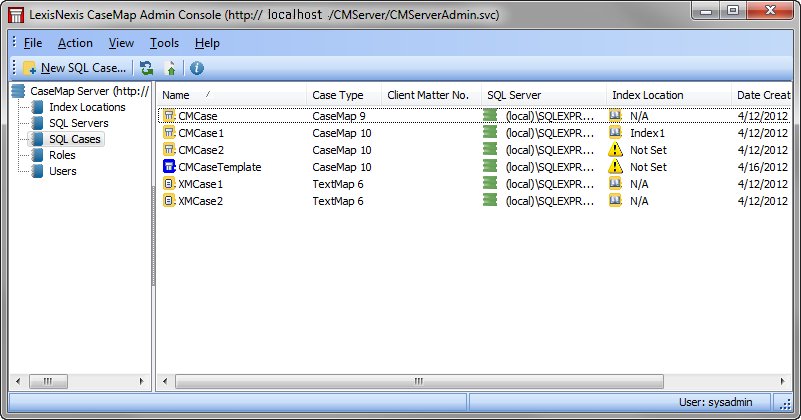The width and height of the screenshot is (801, 420).
Task: Select the XMCase1 row name
Action: (200, 184)
